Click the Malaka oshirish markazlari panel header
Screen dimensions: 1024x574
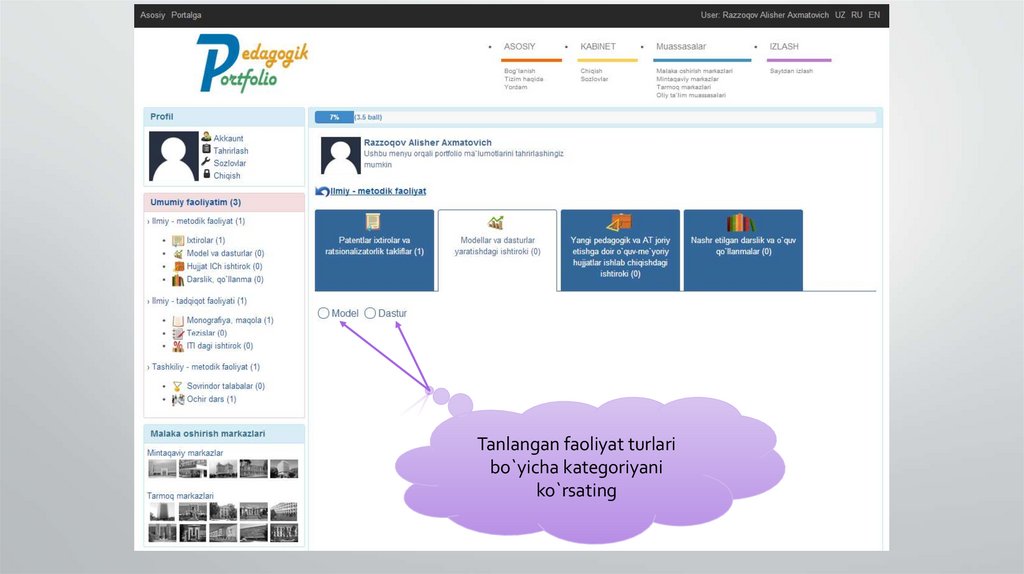click(x=224, y=434)
